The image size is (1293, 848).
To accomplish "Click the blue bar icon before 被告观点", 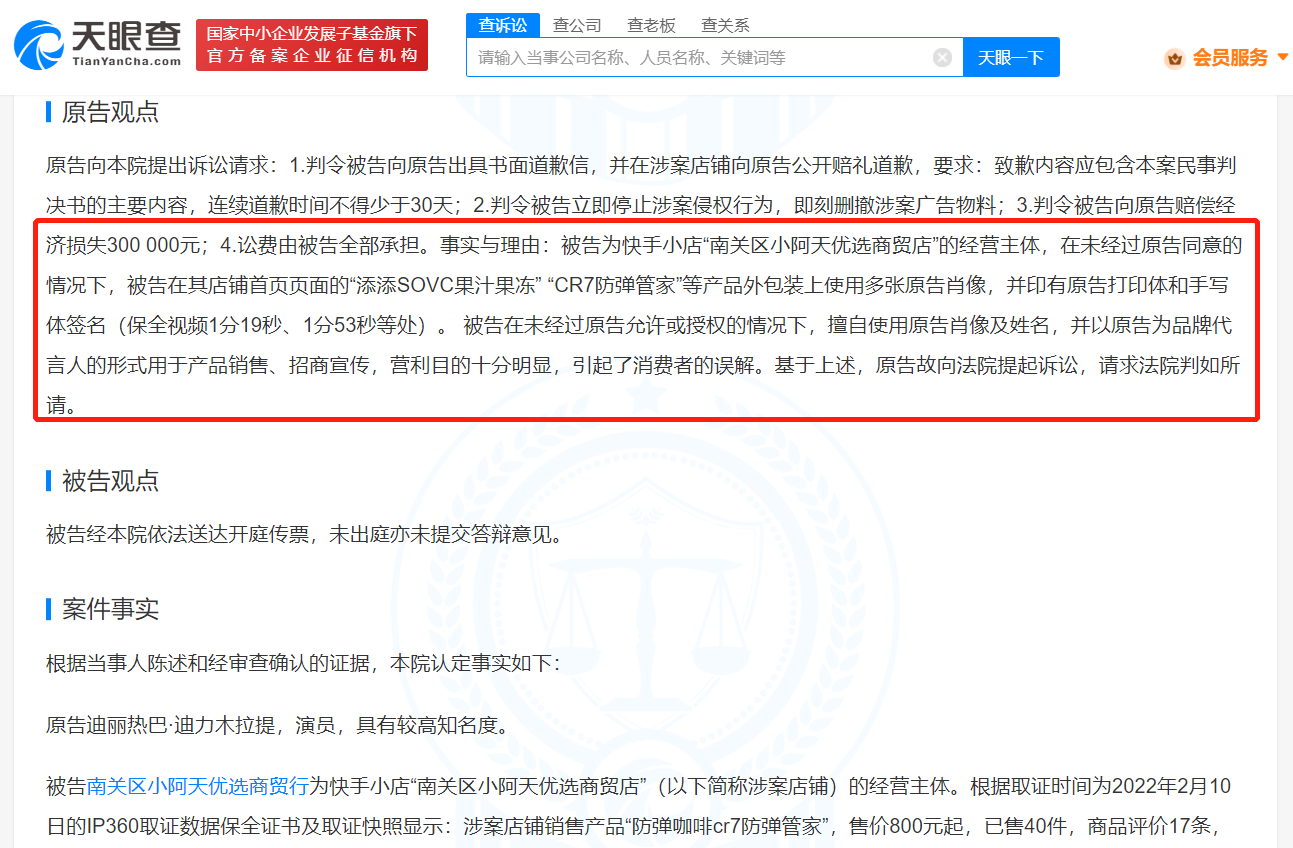I will coord(46,482).
